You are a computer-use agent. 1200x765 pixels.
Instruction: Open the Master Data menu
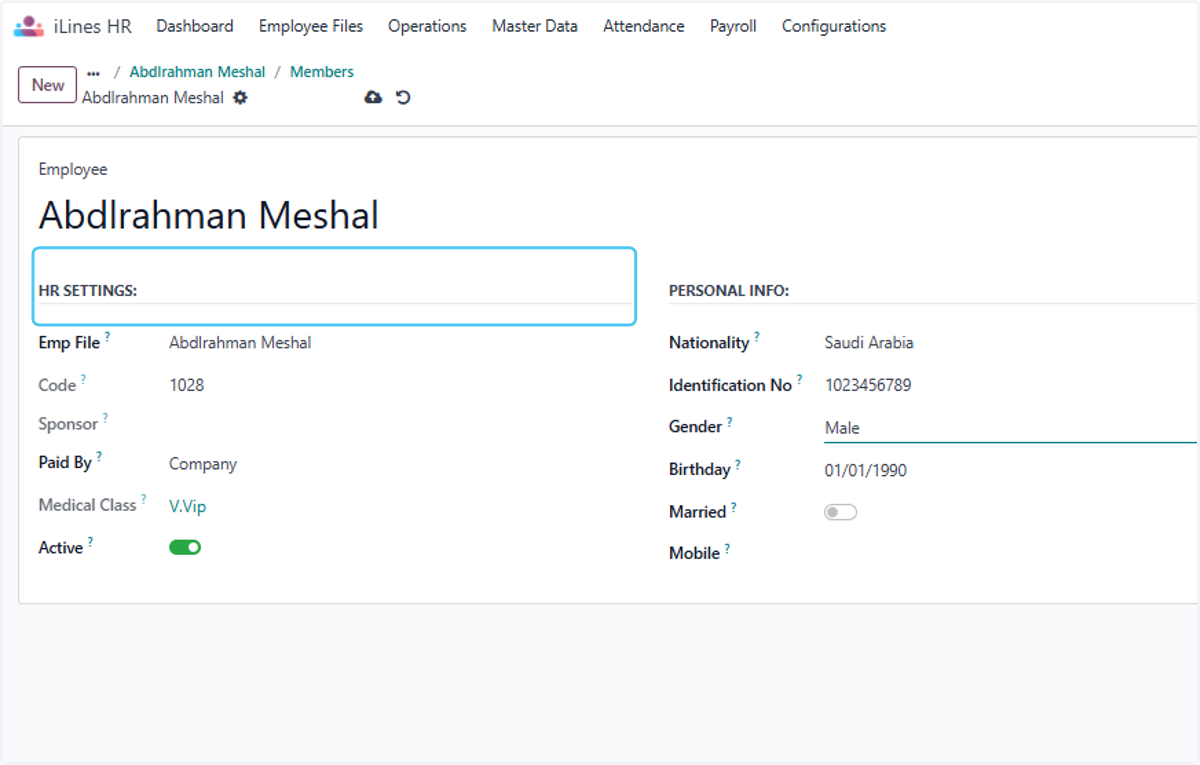pyautogui.click(x=535, y=26)
